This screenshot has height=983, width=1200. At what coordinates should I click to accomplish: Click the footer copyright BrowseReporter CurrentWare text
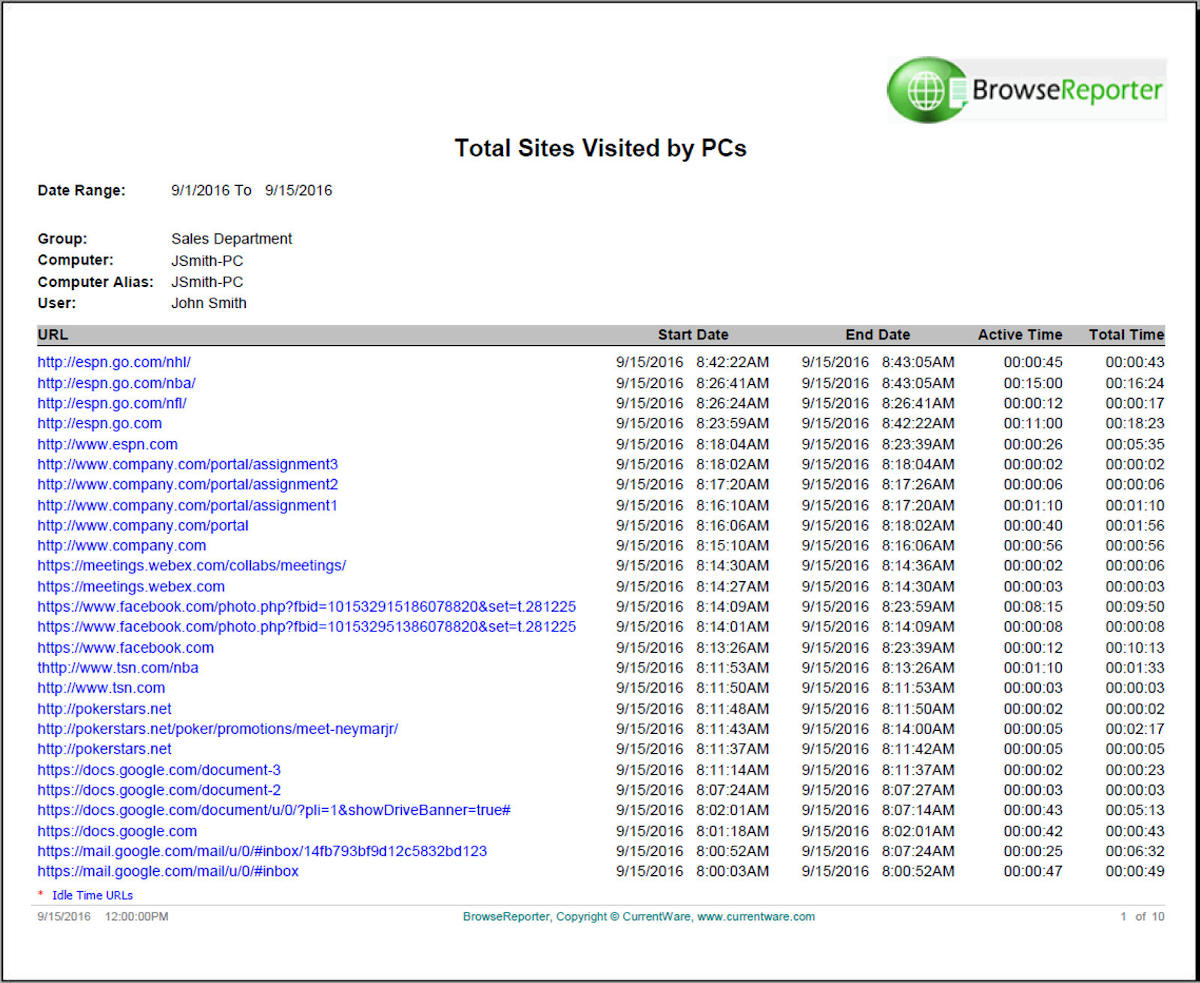click(x=639, y=916)
